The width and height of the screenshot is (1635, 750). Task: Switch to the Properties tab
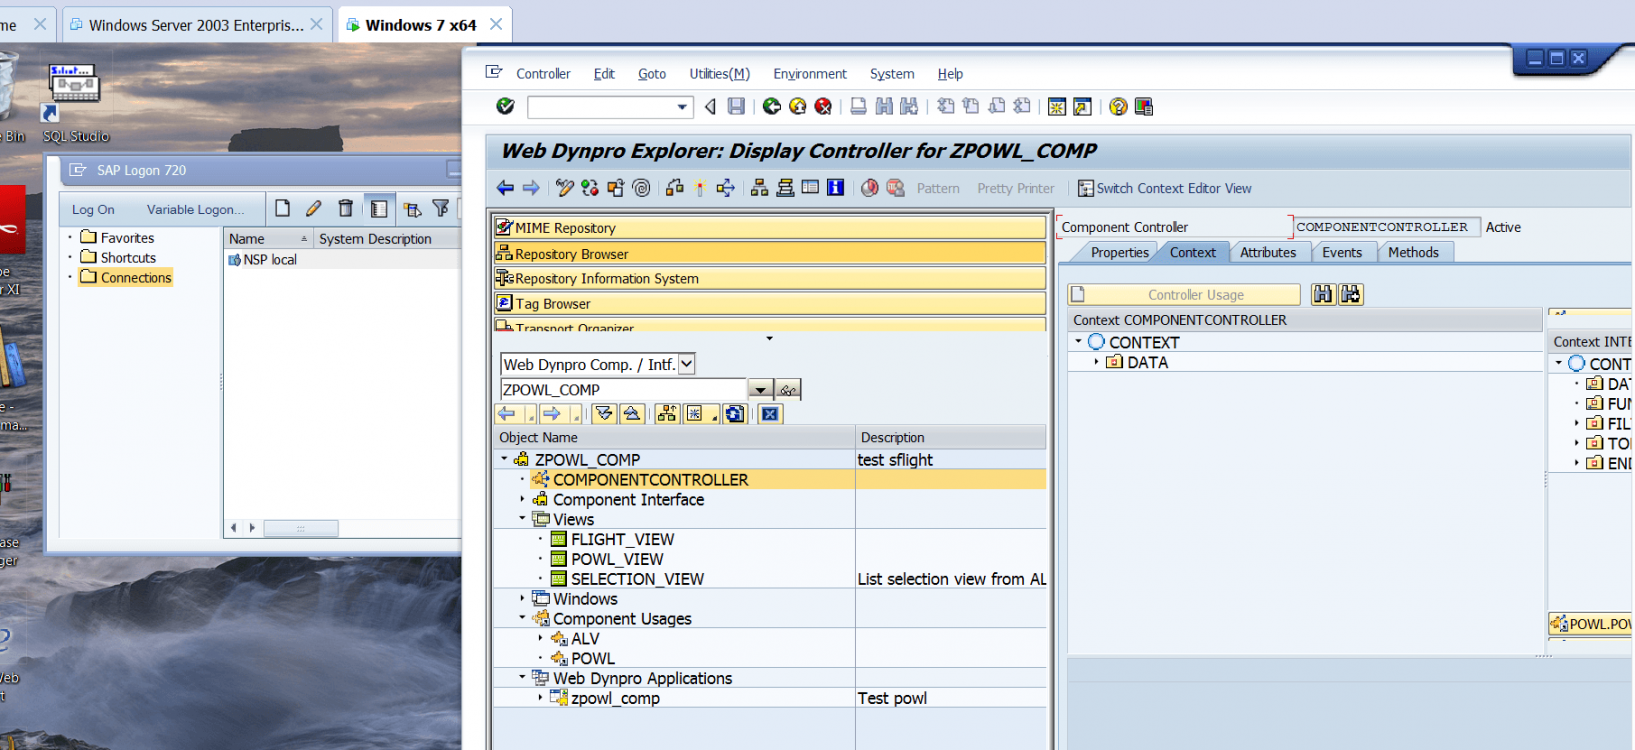click(x=1119, y=252)
